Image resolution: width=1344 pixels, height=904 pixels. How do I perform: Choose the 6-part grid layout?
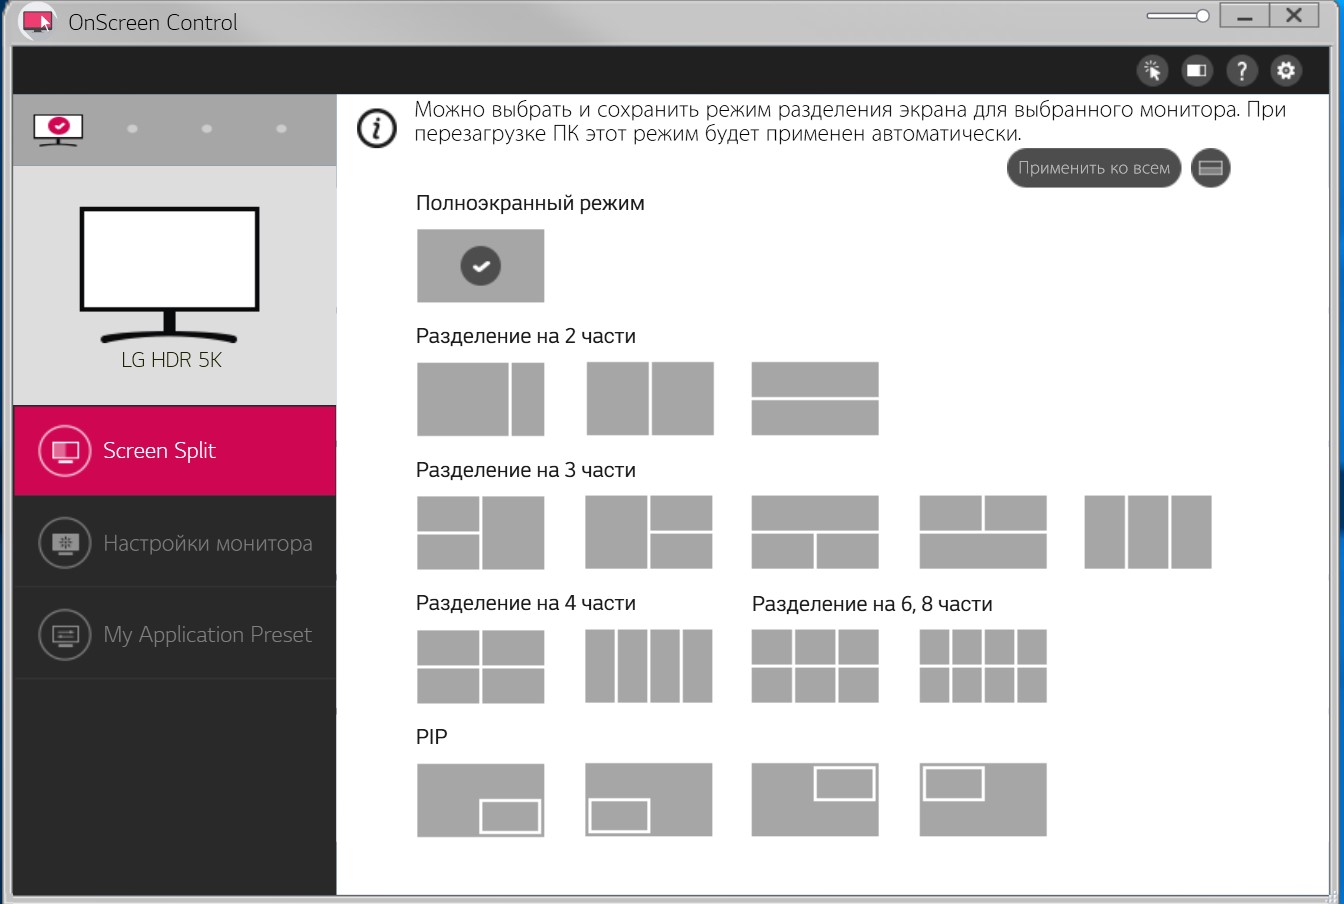[815, 666]
